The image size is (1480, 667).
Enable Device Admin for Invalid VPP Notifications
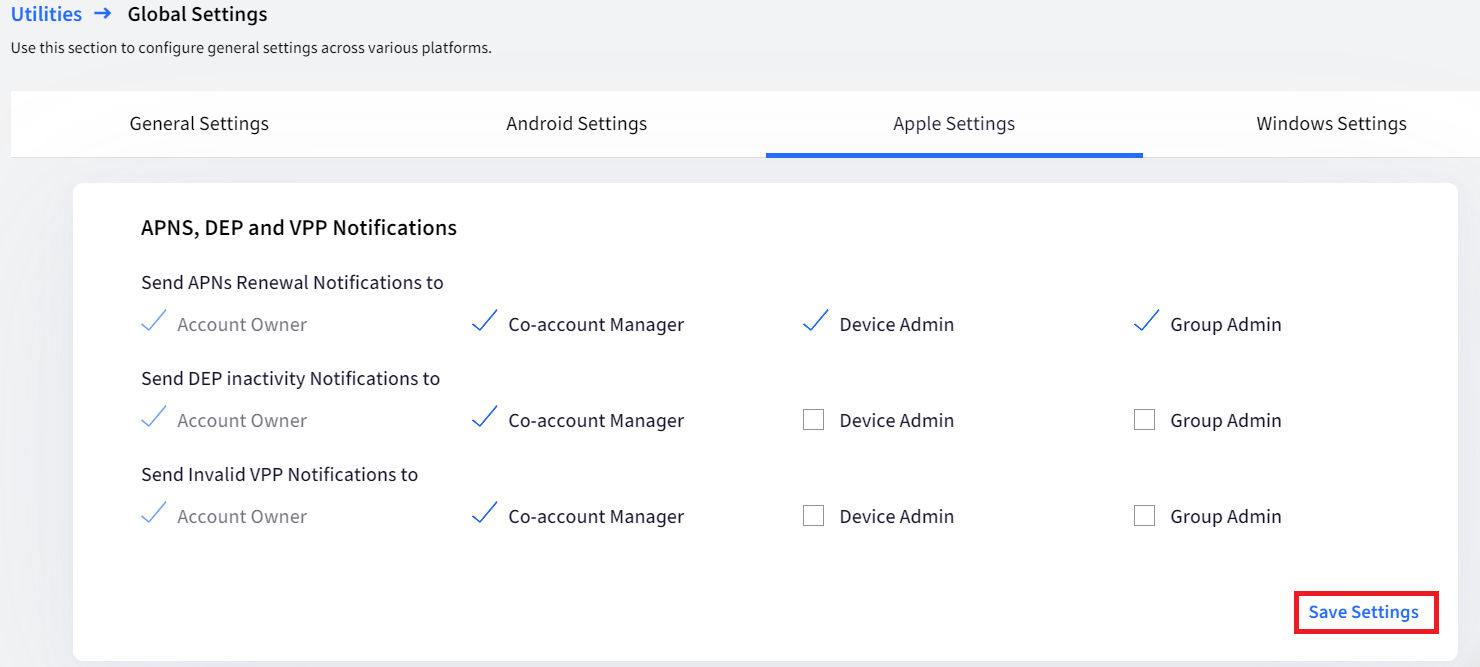[814, 516]
